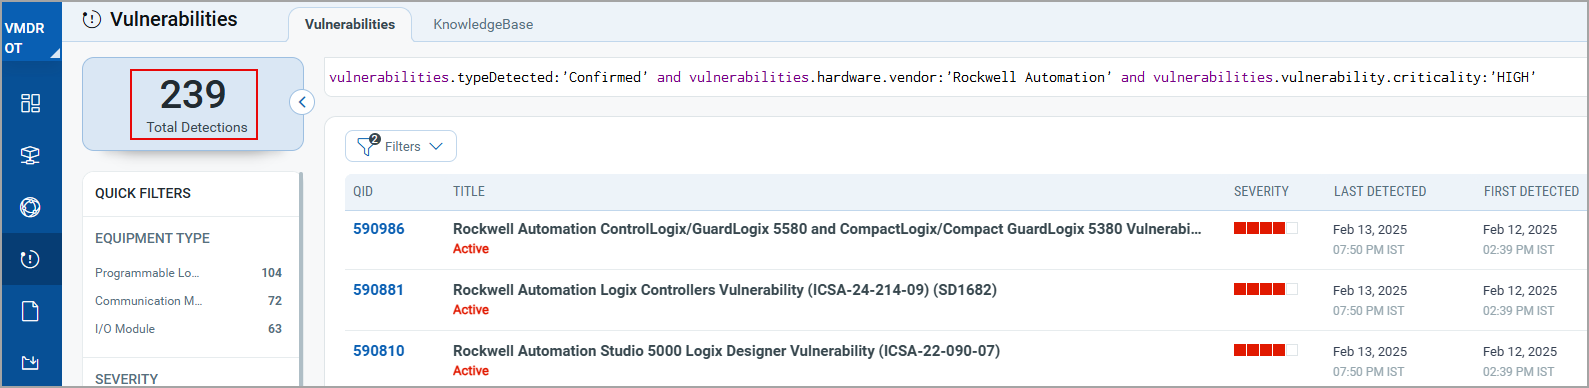Click the Active status under QID 590986

471,249
